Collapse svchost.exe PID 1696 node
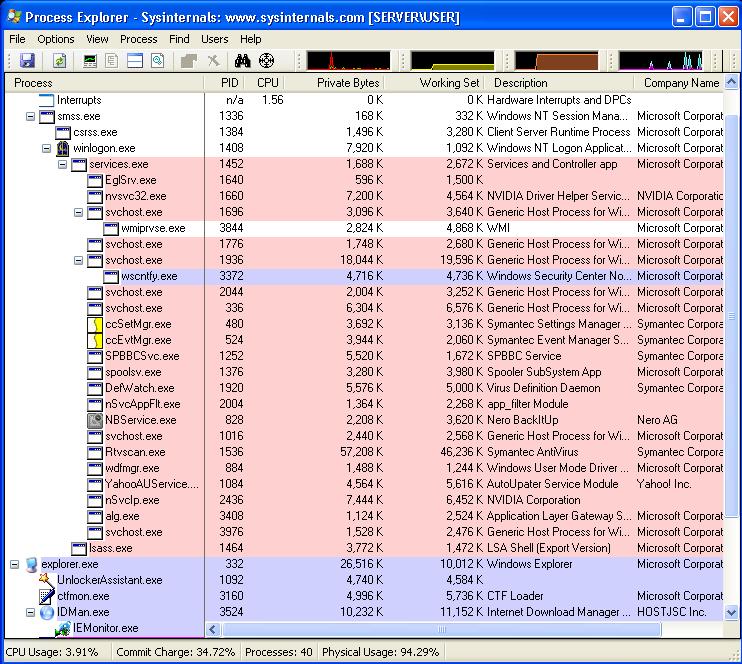This screenshot has height=664, width=742. [x=79, y=212]
